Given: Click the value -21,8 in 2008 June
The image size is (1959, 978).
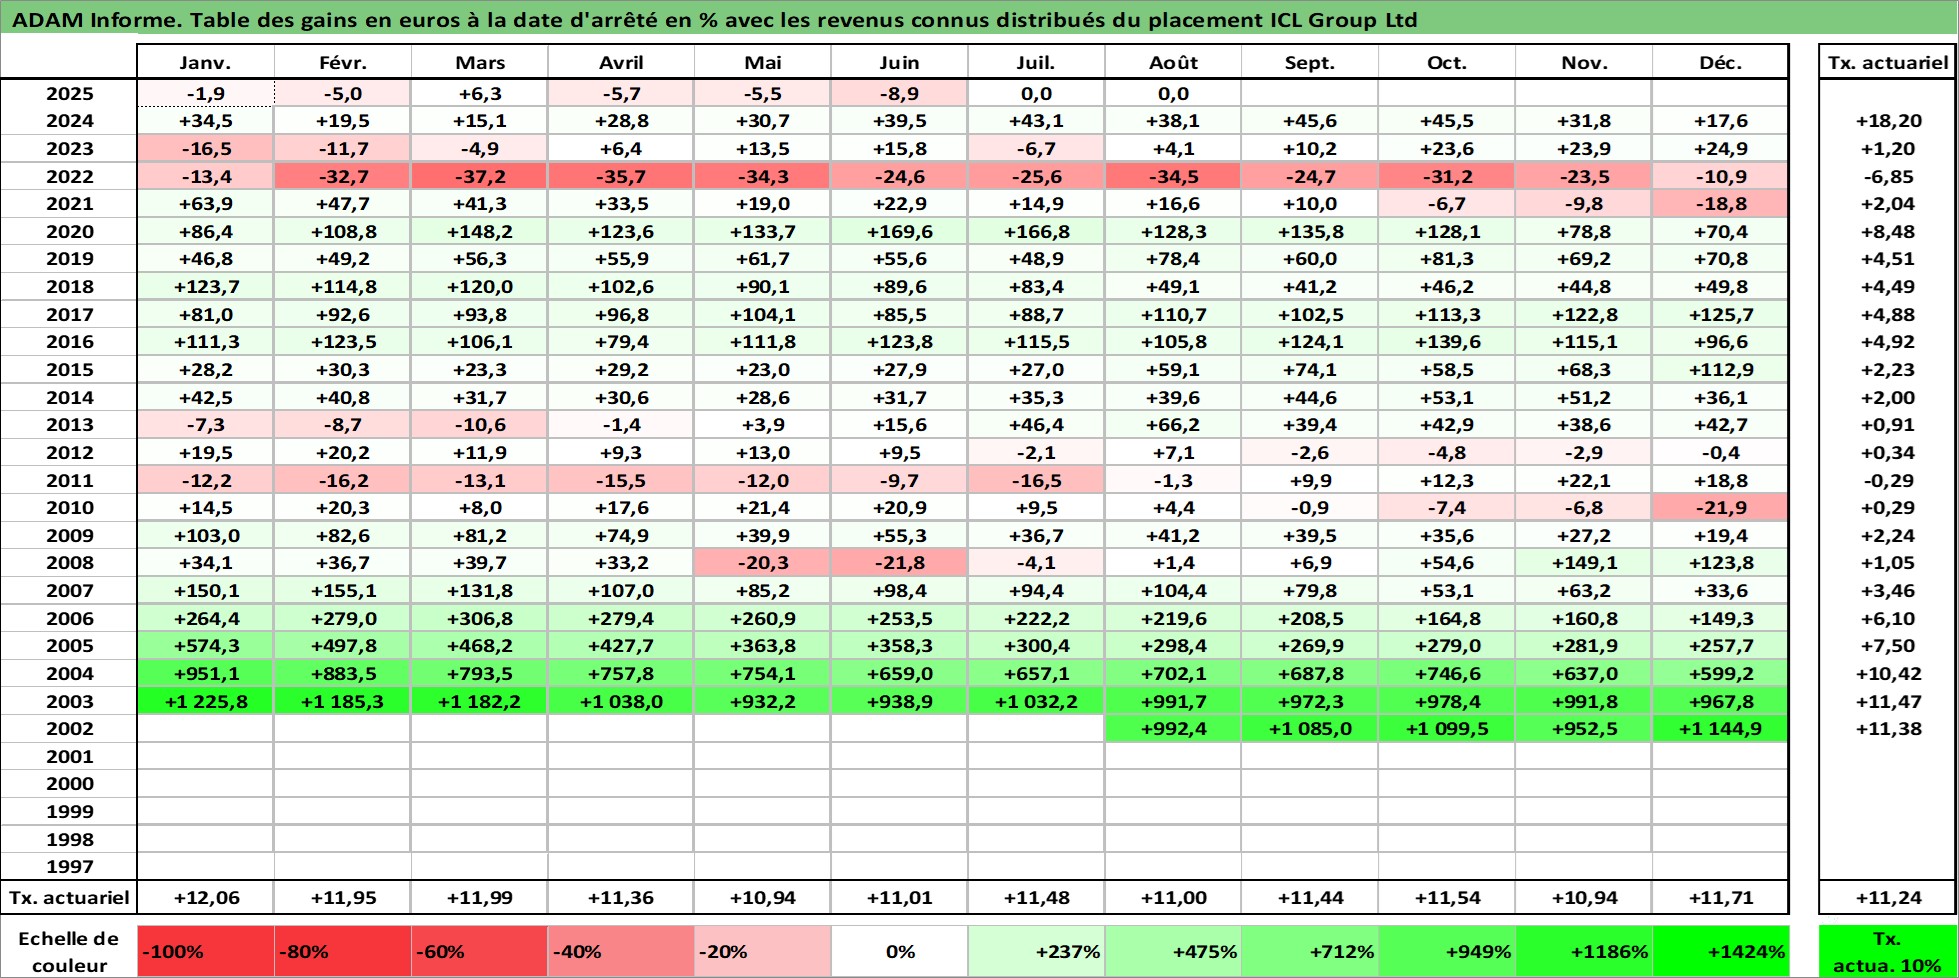Looking at the screenshot, I should pos(899,562).
